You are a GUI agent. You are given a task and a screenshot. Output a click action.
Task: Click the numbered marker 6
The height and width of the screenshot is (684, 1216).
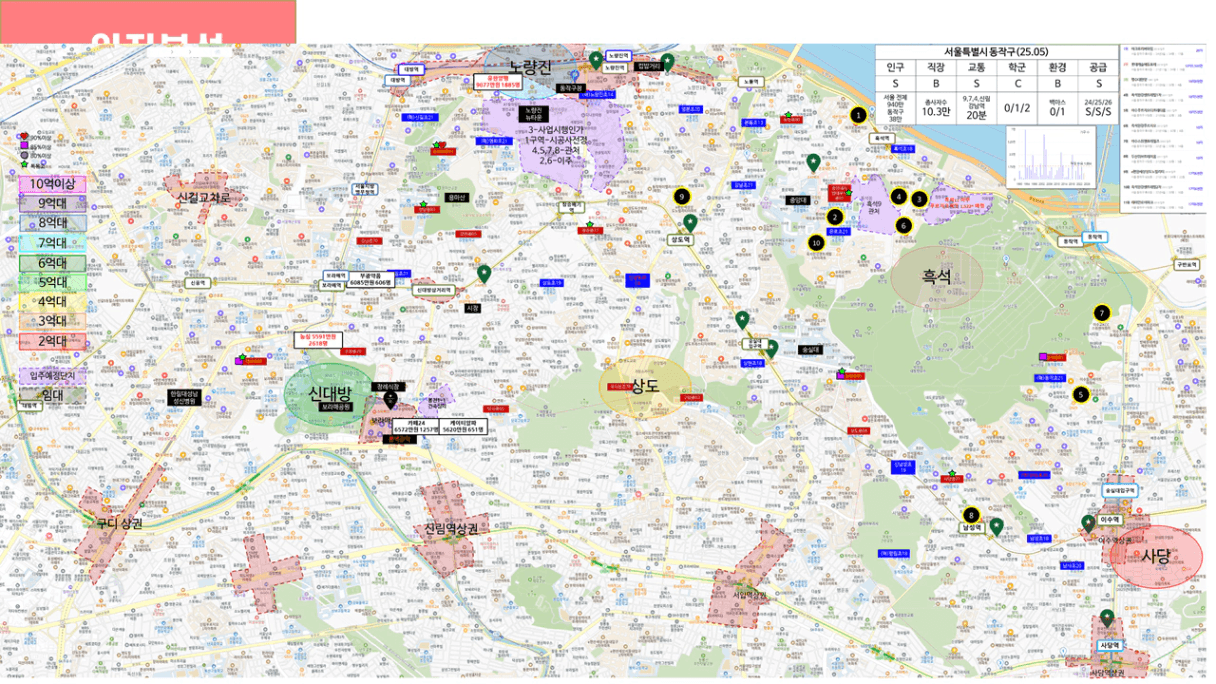click(x=904, y=225)
